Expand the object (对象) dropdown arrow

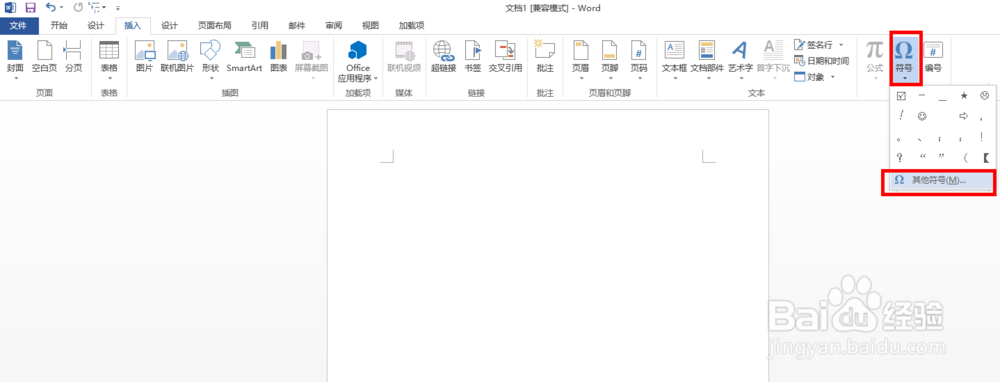coord(833,77)
